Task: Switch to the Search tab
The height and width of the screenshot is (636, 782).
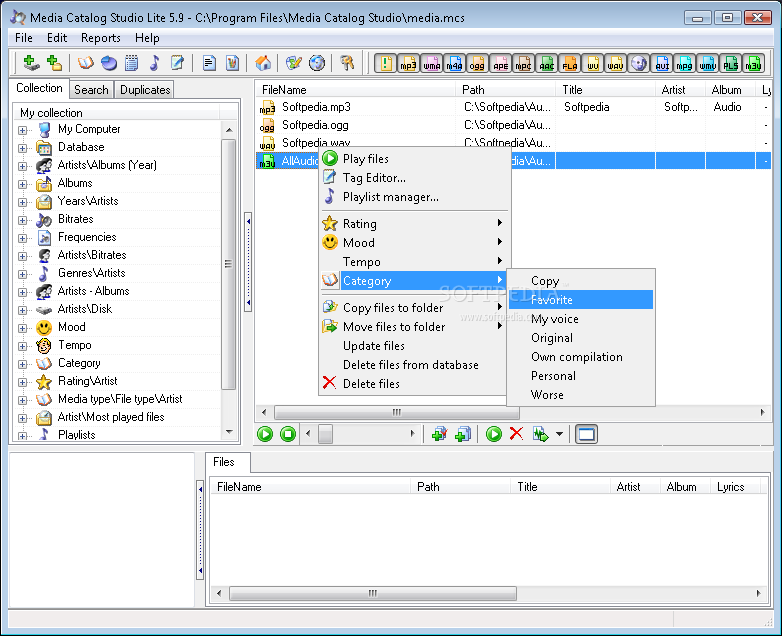Action: coord(91,90)
